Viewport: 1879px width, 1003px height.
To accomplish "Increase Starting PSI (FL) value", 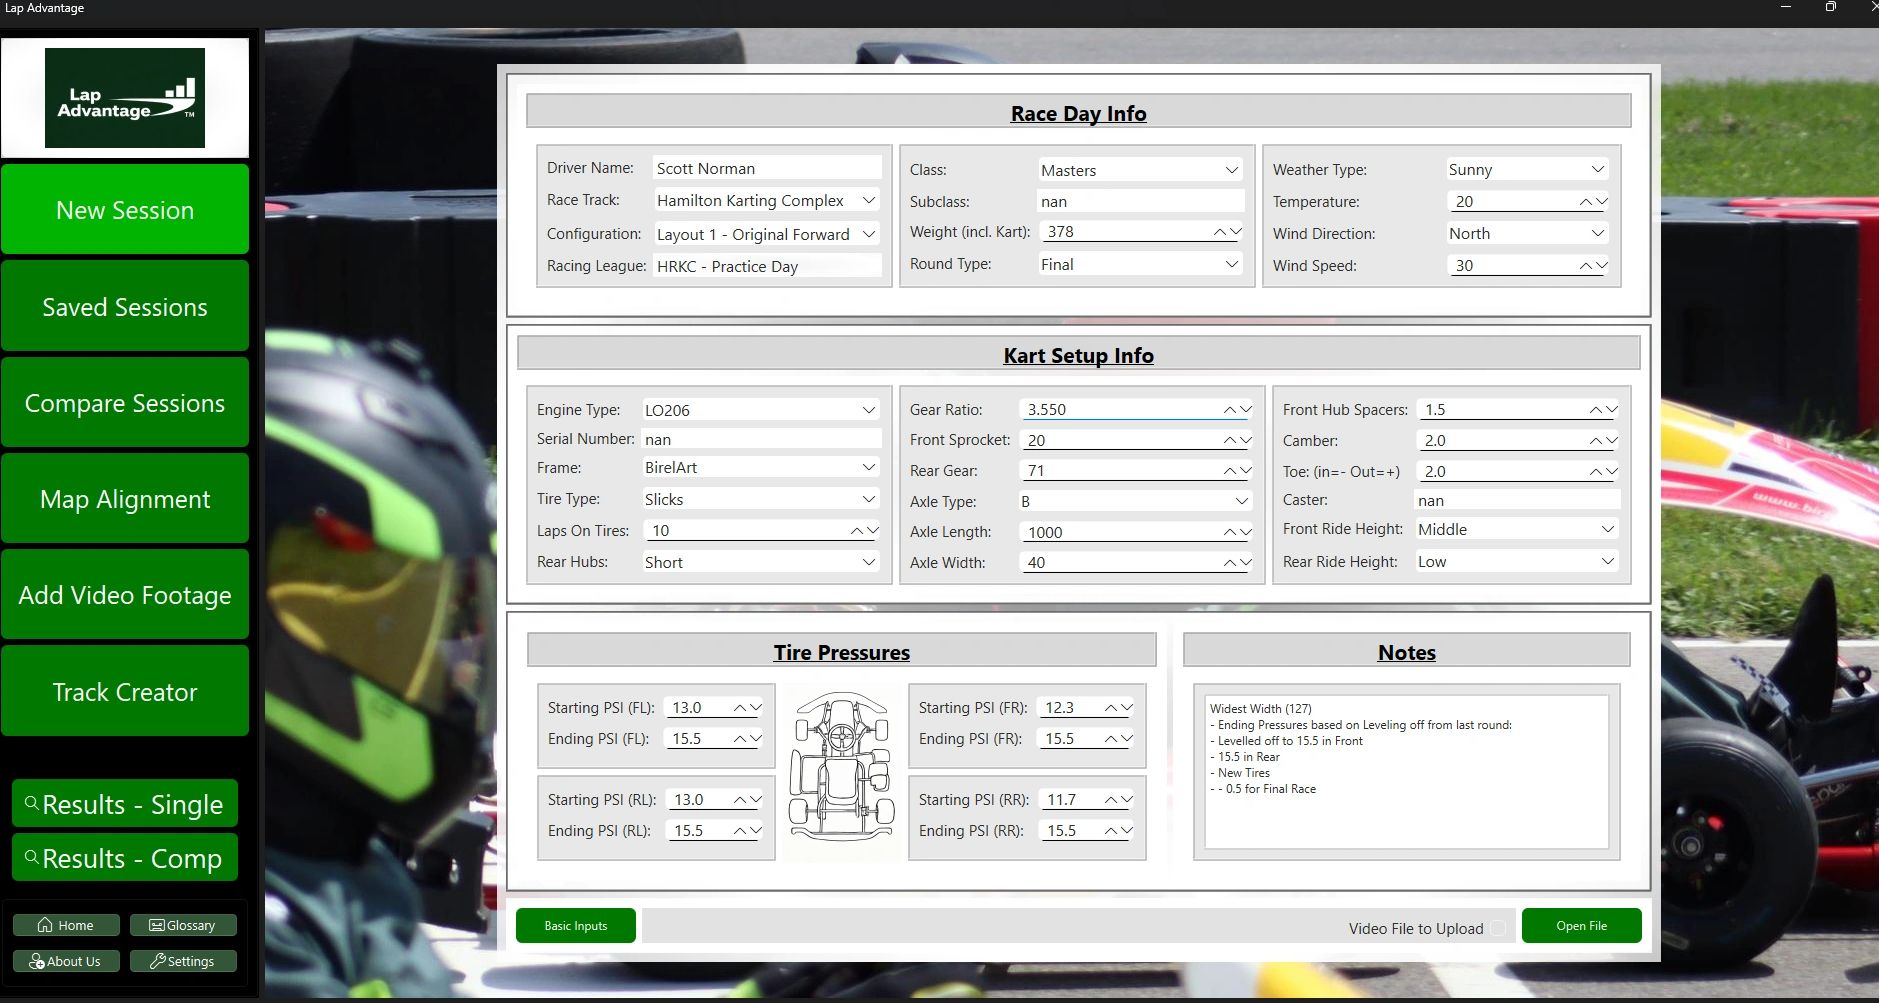I will (741, 708).
